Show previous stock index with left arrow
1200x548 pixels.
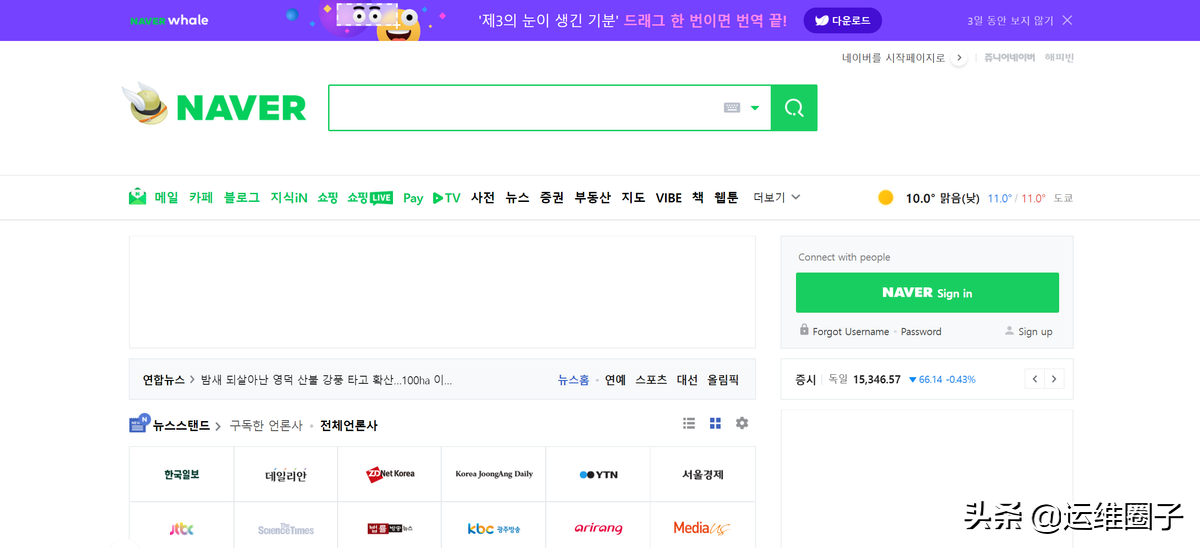coord(1035,379)
